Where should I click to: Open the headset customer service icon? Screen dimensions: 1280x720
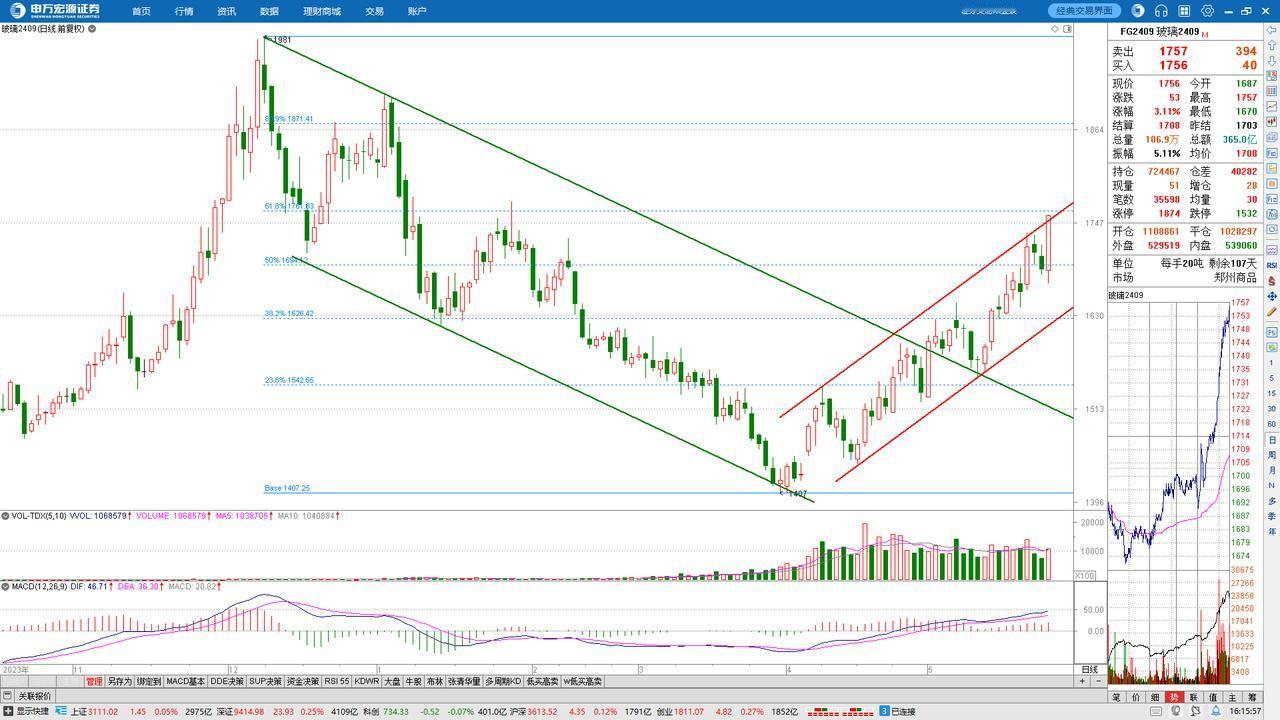[1161, 10]
